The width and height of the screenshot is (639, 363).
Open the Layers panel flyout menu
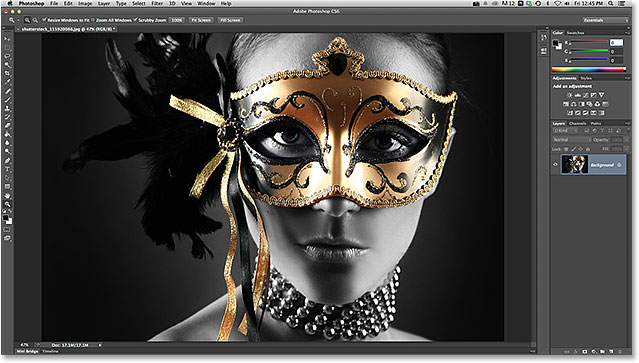[x=628, y=123]
